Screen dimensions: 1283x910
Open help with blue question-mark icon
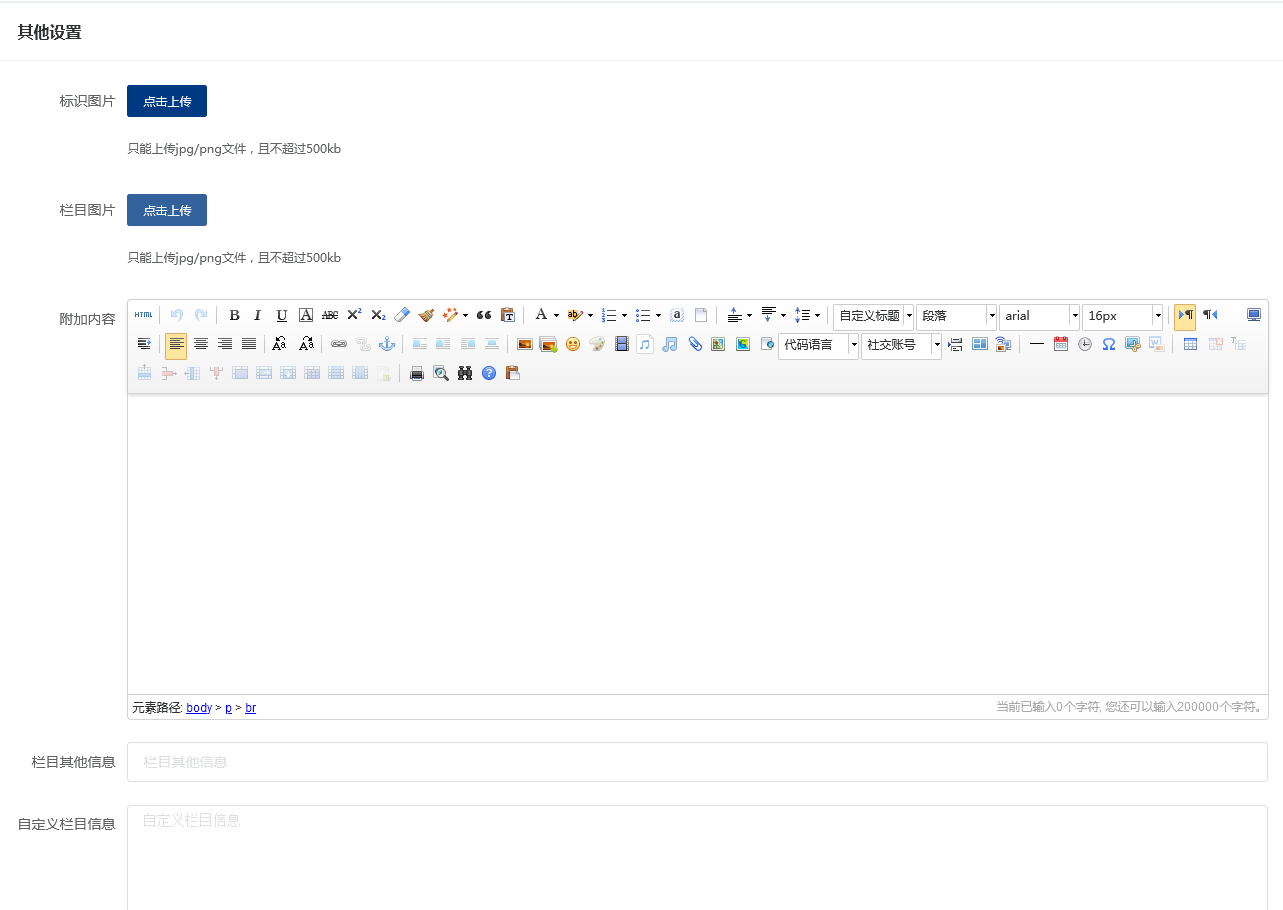click(x=489, y=373)
